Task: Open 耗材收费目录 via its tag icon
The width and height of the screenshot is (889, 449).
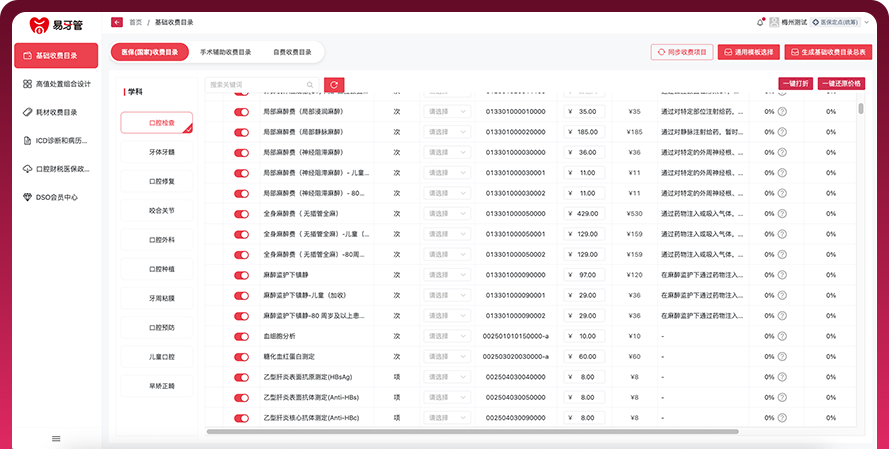Action: click(27, 112)
